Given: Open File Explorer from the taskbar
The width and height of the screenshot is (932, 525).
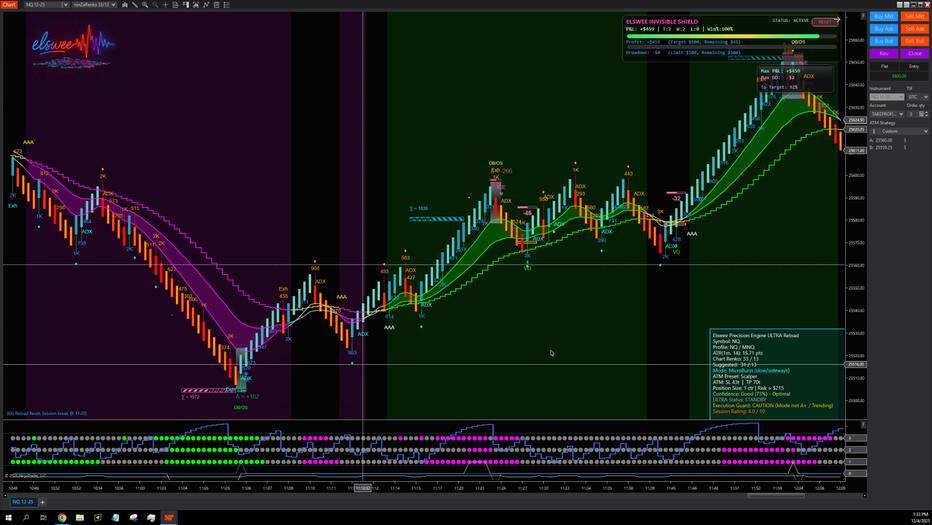Looking at the screenshot, I should point(79,517).
